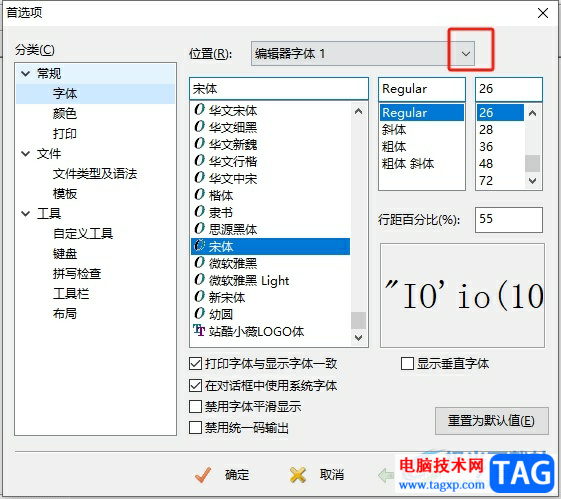Open 自定义工具 settings
The image size is (561, 499).
tap(83, 234)
